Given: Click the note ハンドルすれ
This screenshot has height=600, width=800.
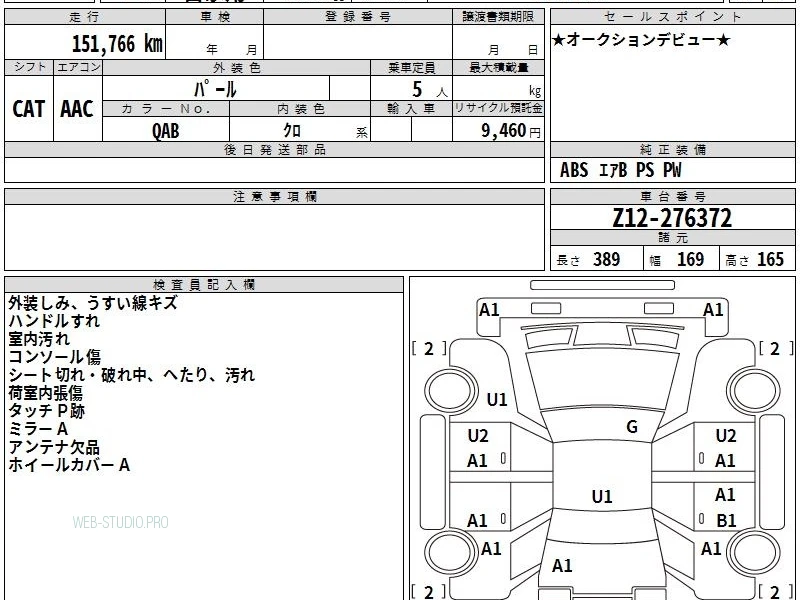Looking at the screenshot, I should [54, 321].
